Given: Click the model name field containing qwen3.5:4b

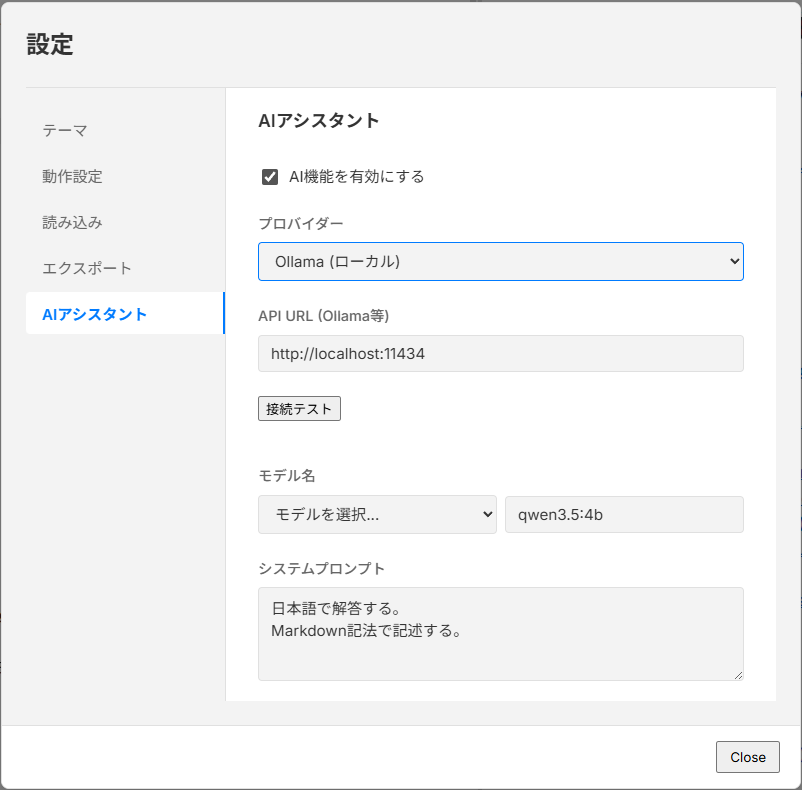Looking at the screenshot, I should [x=625, y=514].
